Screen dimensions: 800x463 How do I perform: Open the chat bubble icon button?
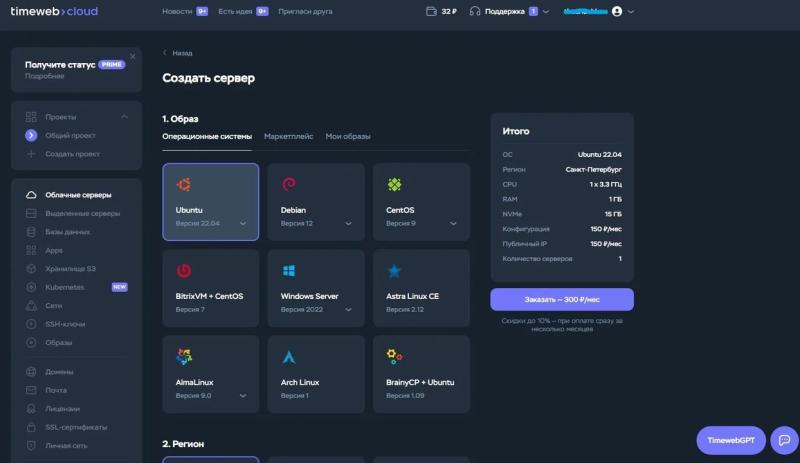[x=784, y=440]
